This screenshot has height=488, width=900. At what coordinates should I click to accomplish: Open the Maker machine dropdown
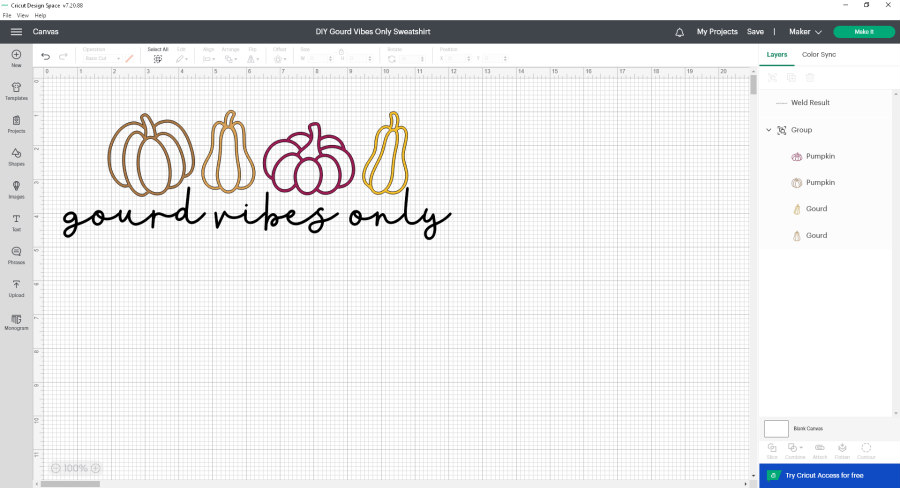(805, 32)
